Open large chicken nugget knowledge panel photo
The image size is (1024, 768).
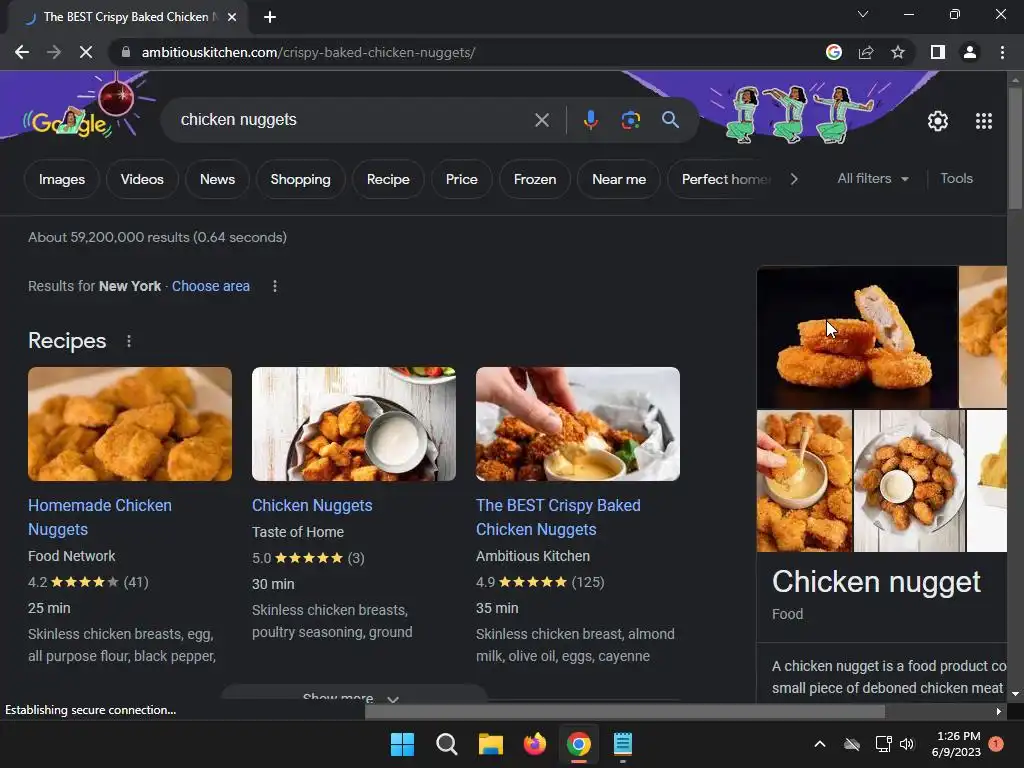[x=857, y=337]
